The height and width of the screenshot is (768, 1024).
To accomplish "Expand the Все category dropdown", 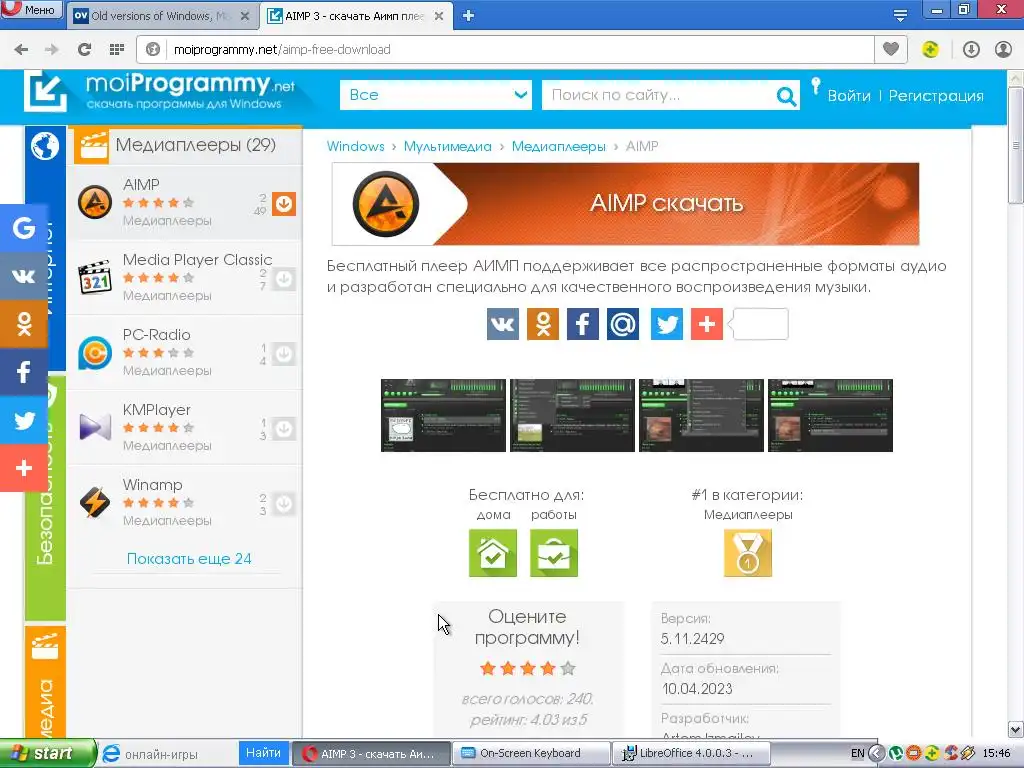I will 436,95.
